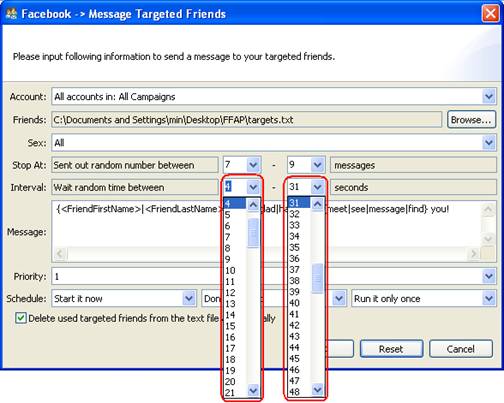Click the Reset button
504x403 pixels.
(391, 349)
